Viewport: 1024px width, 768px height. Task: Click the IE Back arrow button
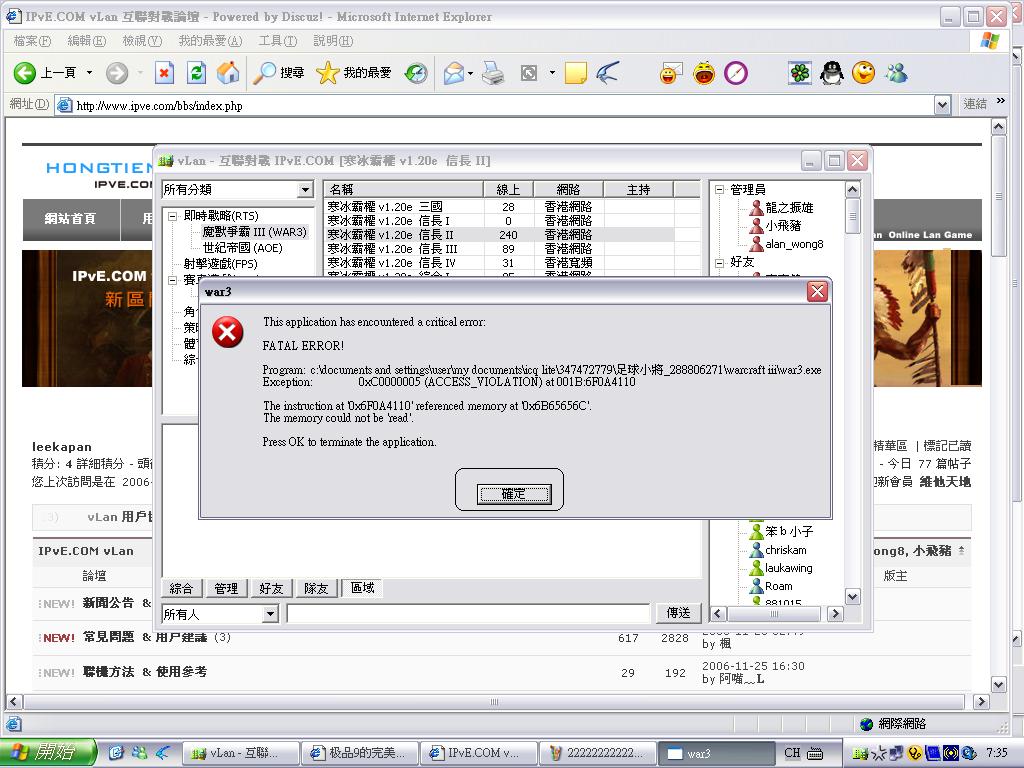(25, 72)
